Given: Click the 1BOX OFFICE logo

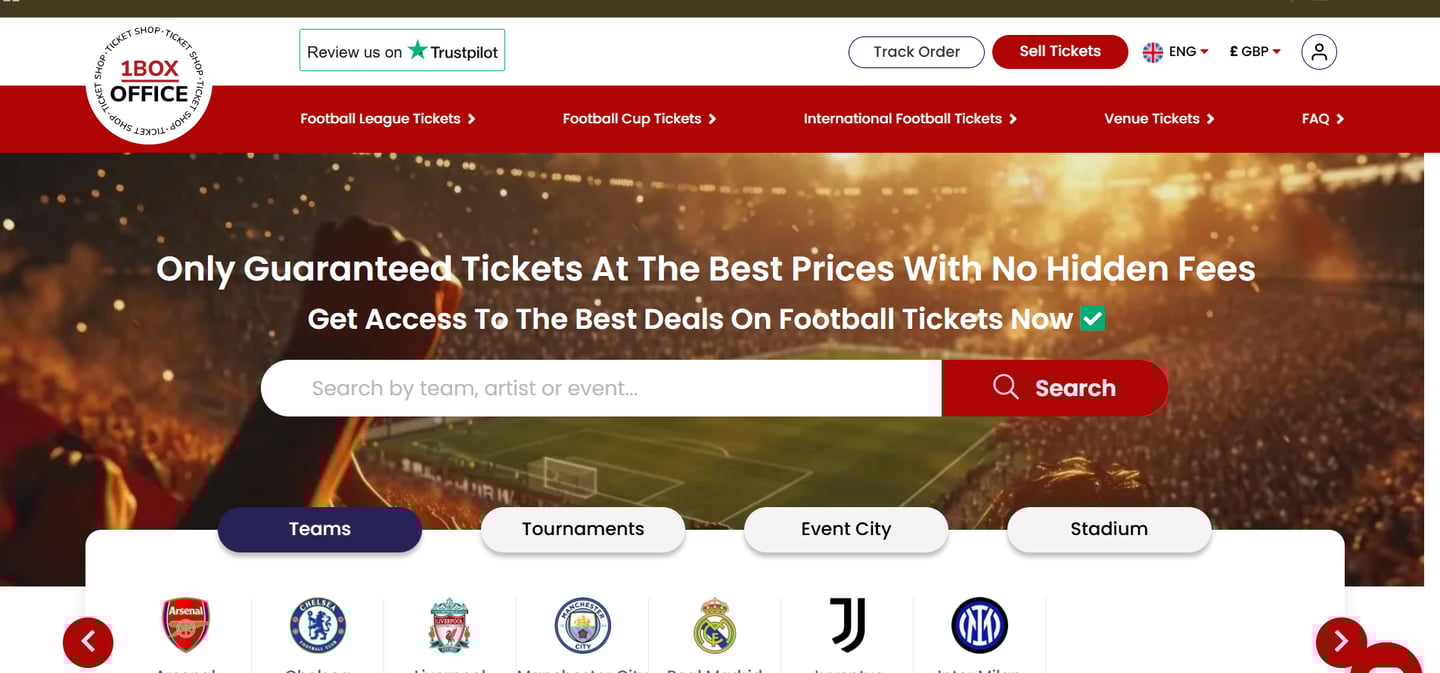Looking at the screenshot, I should pyautogui.click(x=149, y=82).
